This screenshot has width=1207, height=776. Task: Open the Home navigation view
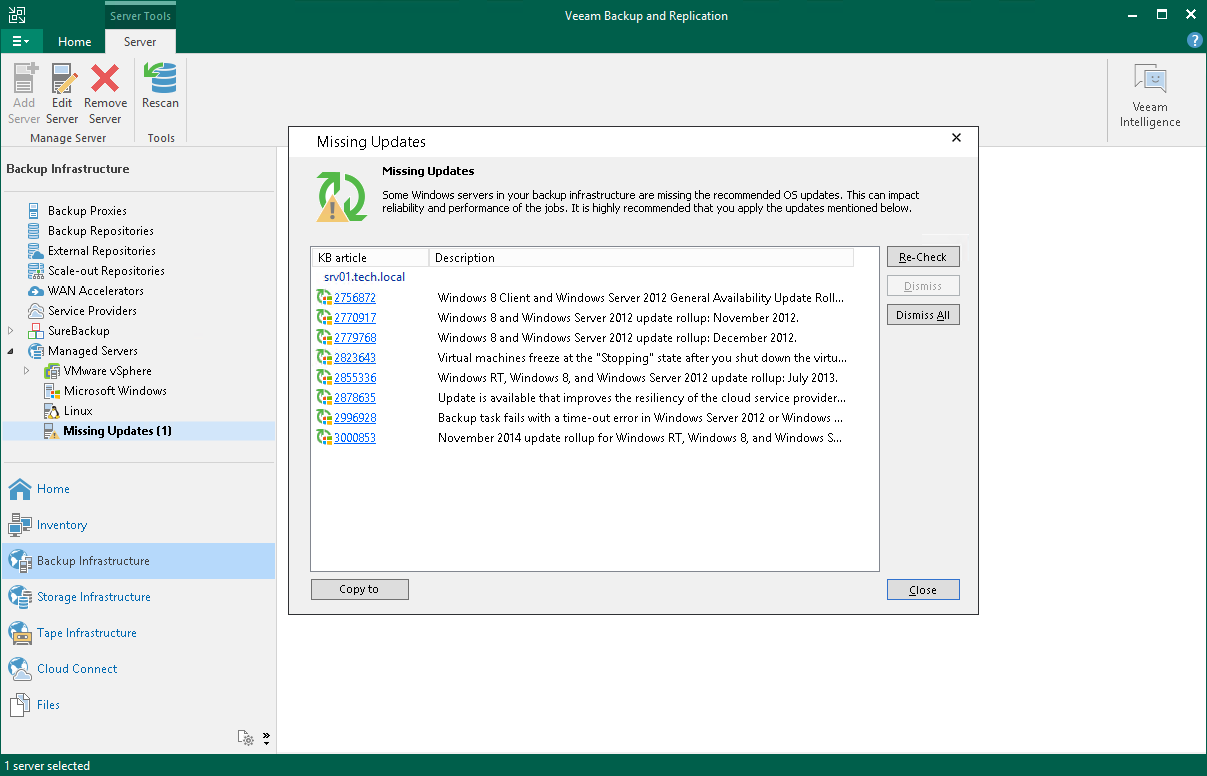click(138, 489)
